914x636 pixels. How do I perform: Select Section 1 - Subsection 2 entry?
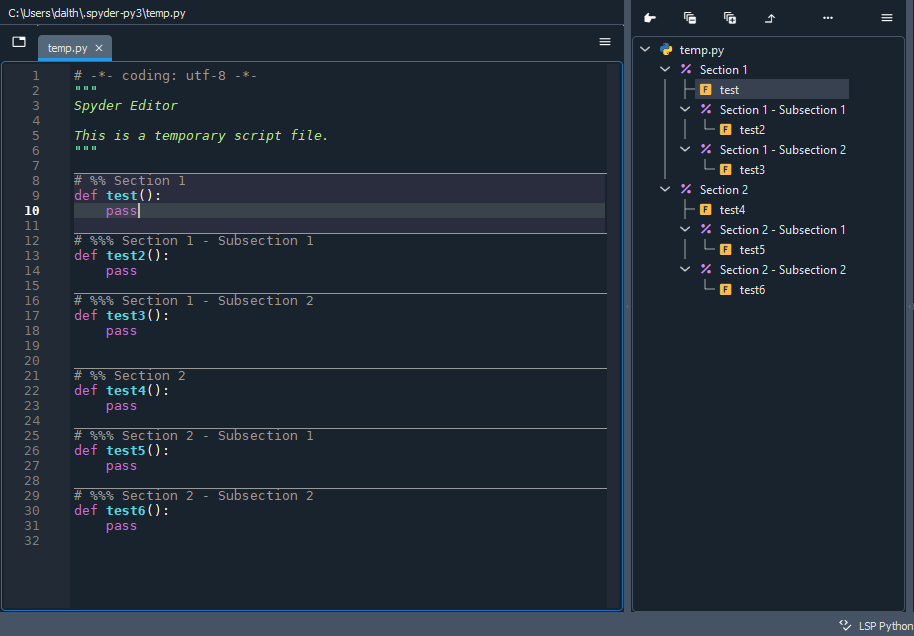(x=781, y=149)
